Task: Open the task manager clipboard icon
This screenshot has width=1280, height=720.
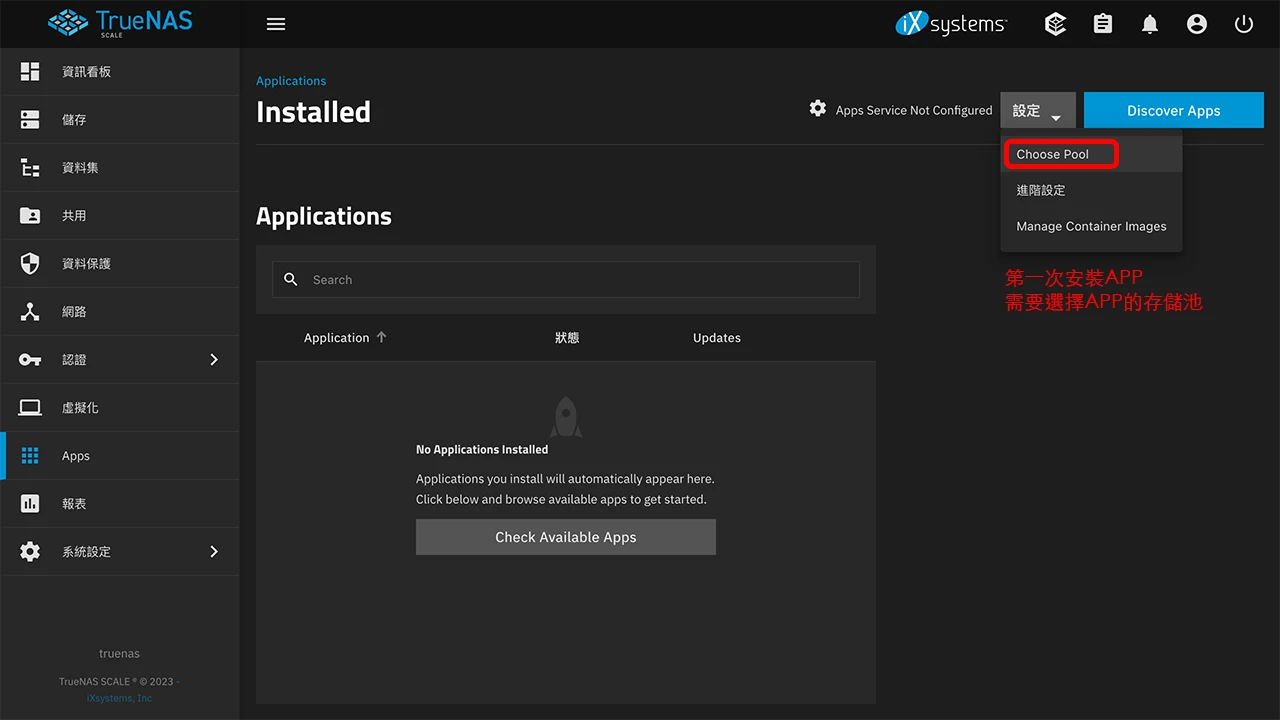Action: 1102,23
